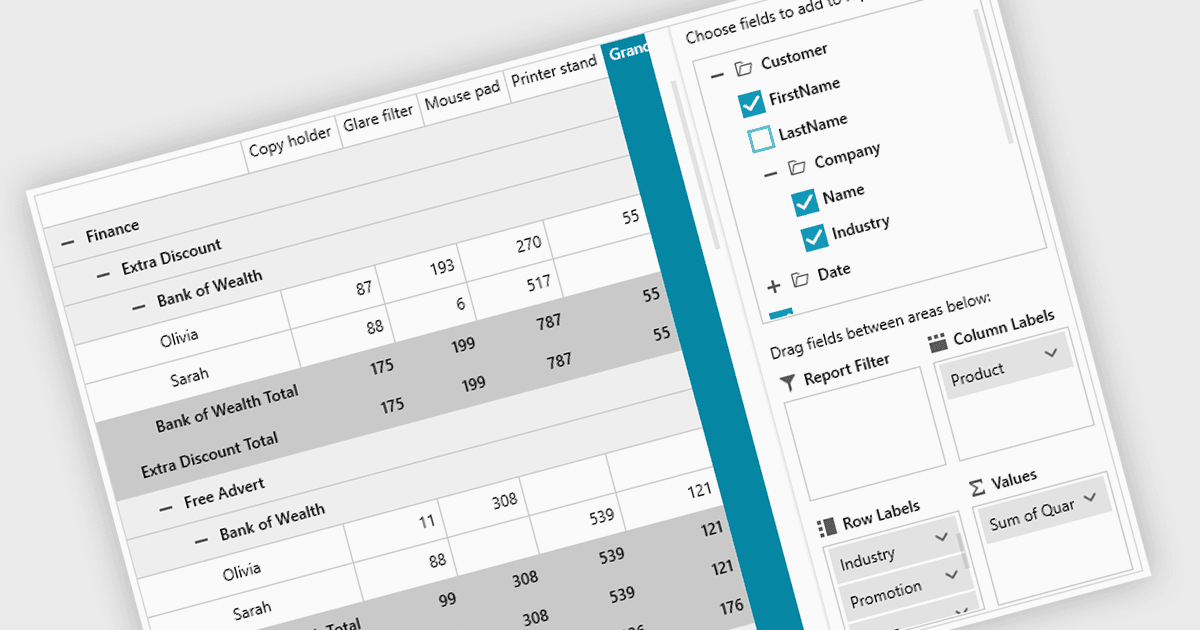
Task: Open the Industry row label dropdown
Action: click(940, 539)
